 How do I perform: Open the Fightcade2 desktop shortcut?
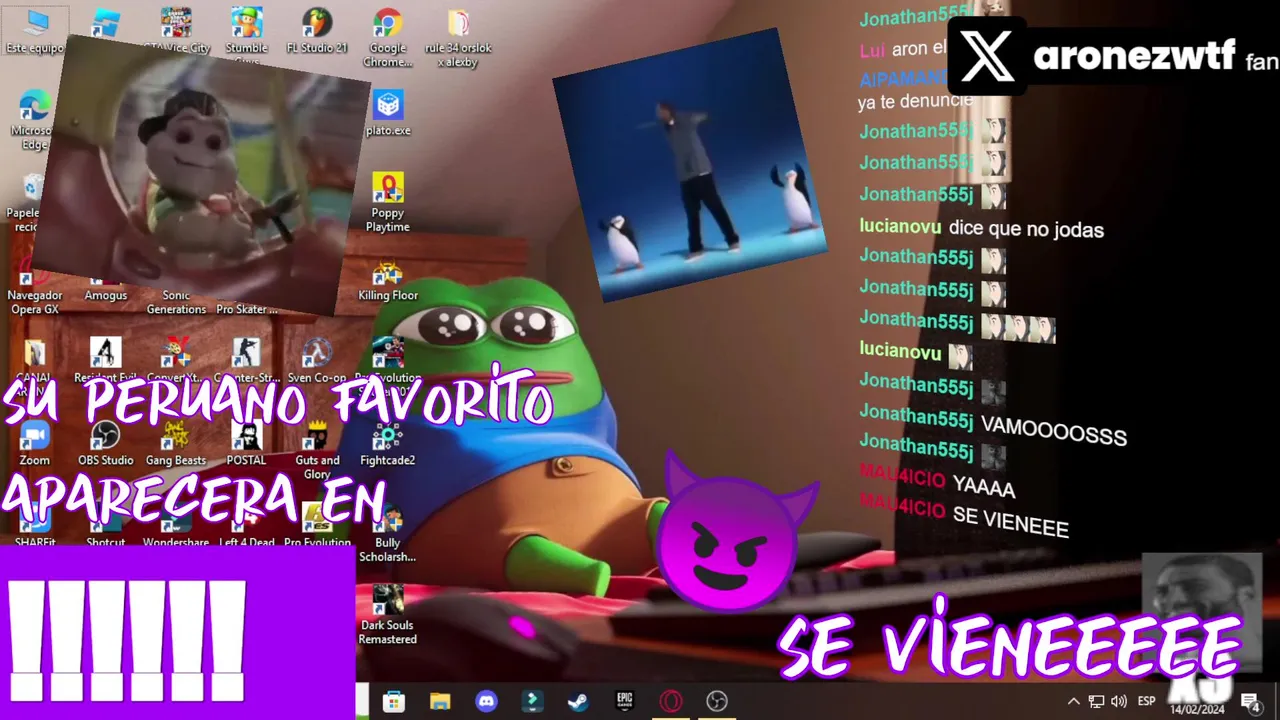pos(388,443)
